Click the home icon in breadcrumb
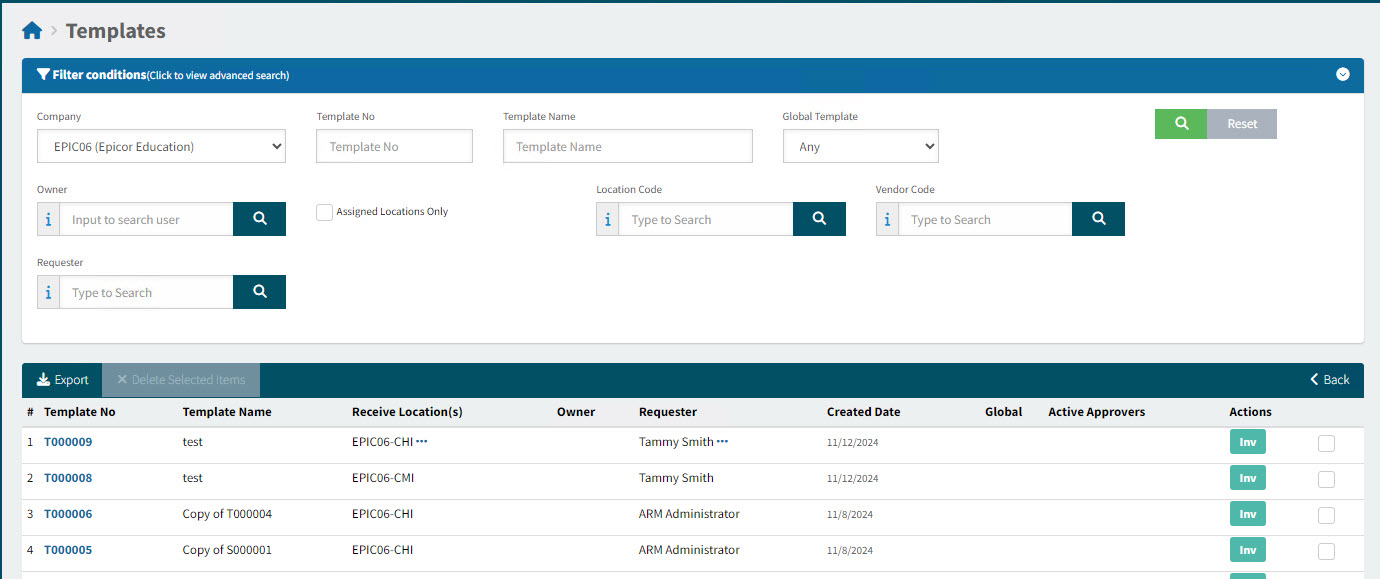The height and width of the screenshot is (579, 1380). coord(32,31)
